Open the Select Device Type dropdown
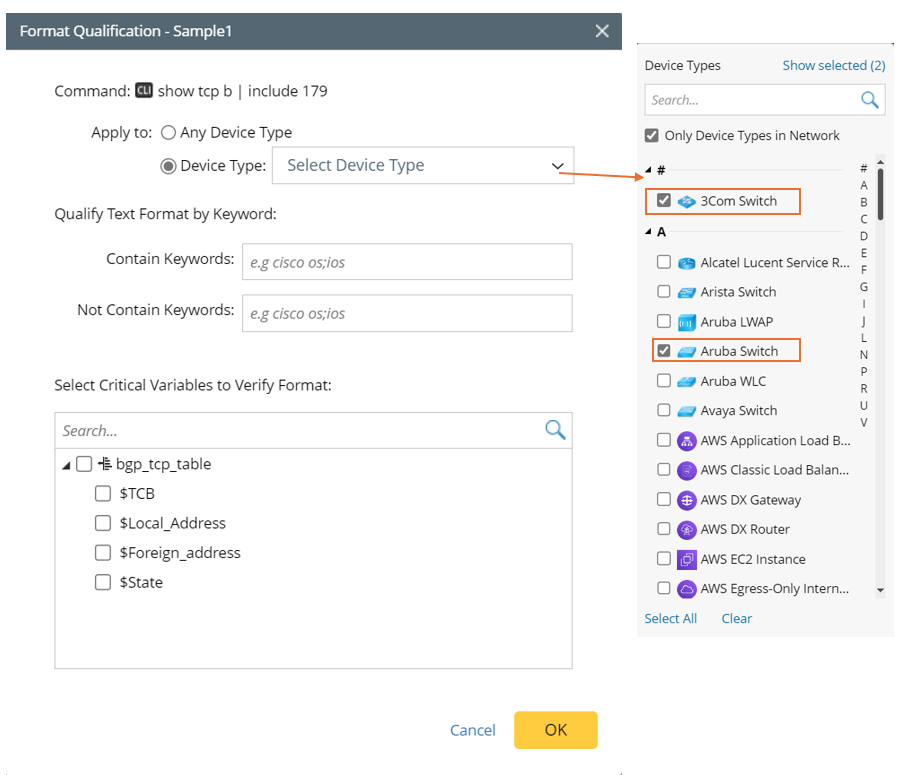Viewport: 903px width, 775px height. coord(423,166)
